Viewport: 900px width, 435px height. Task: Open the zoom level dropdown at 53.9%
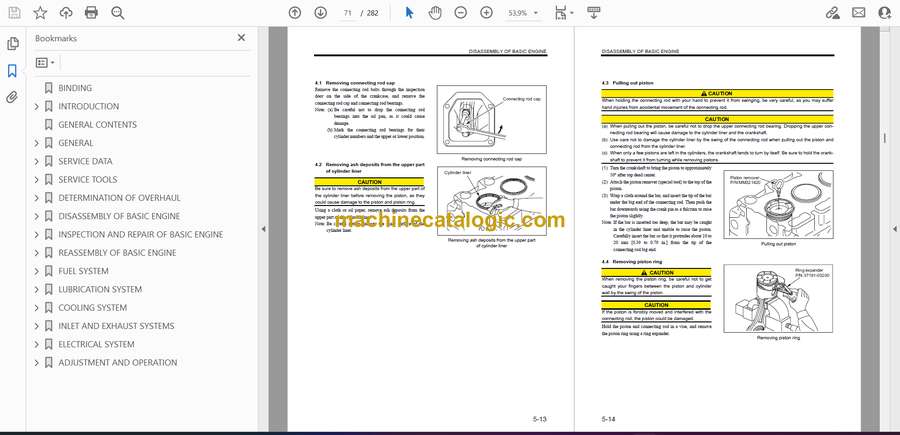[523, 13]
